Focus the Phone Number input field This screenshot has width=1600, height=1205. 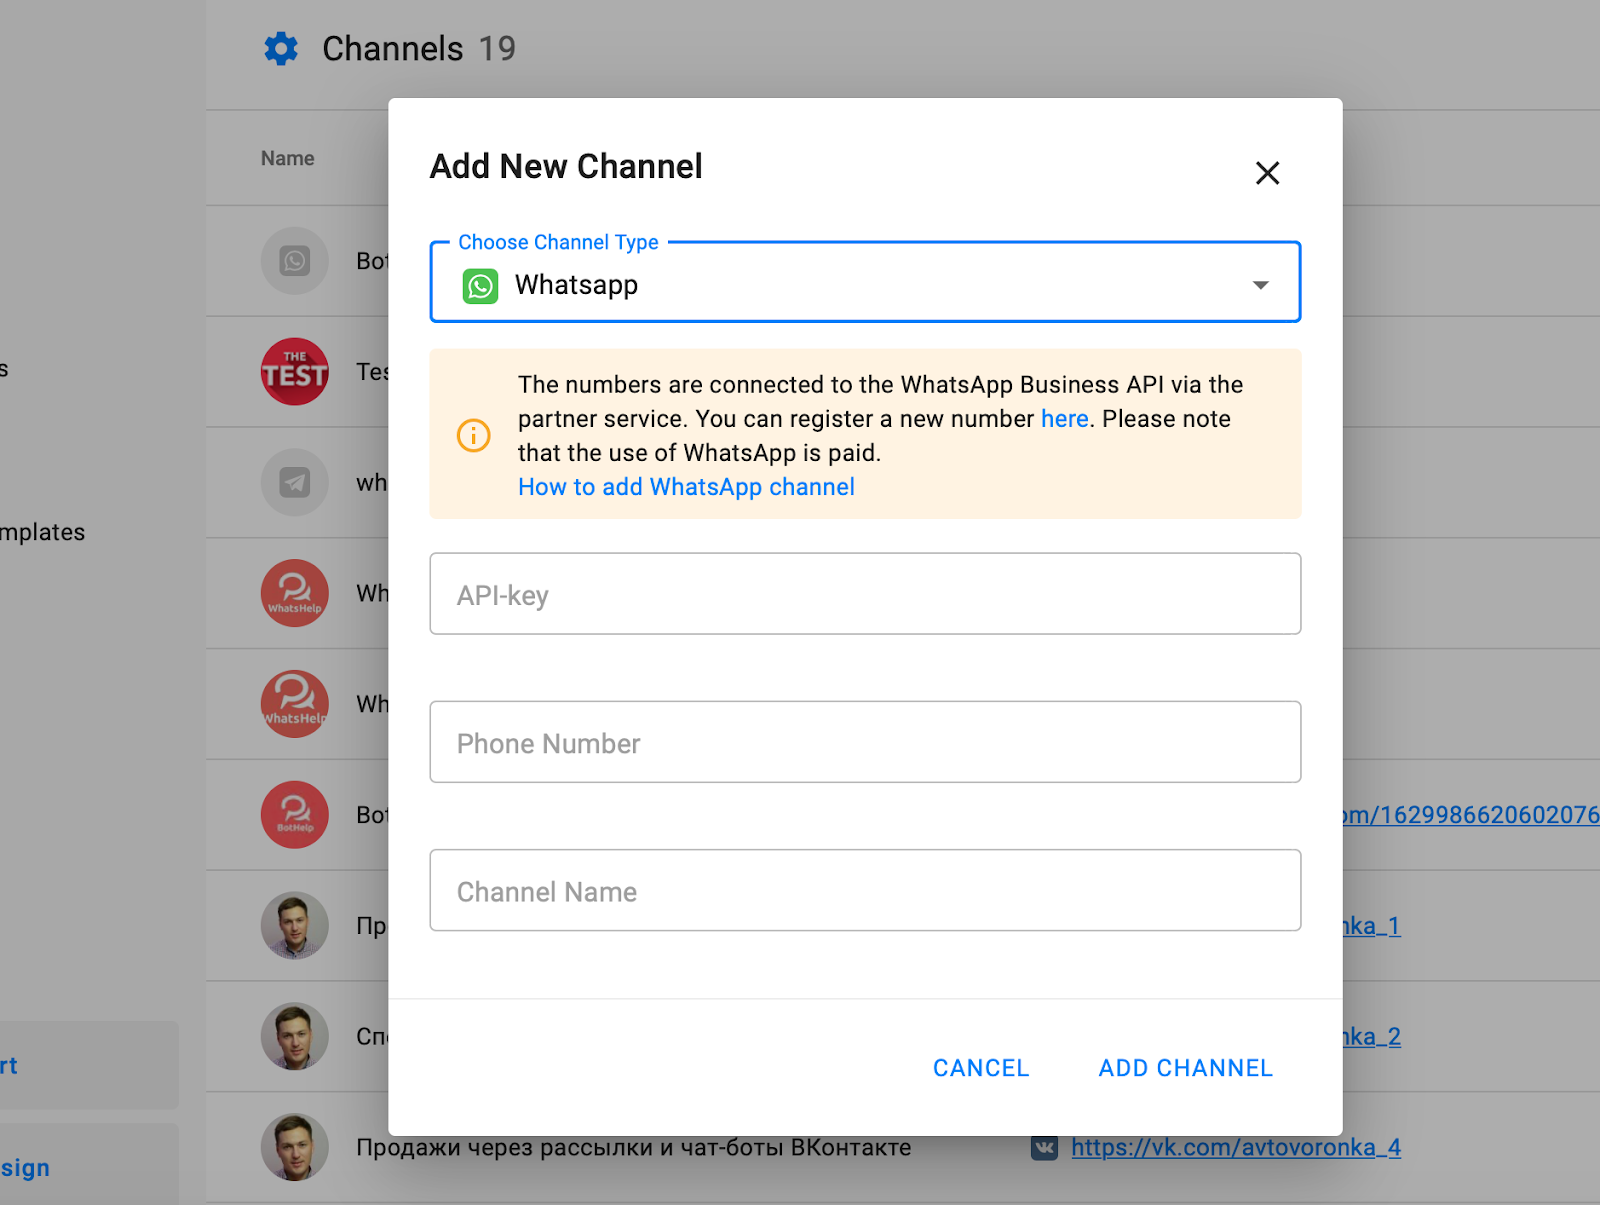864,742
